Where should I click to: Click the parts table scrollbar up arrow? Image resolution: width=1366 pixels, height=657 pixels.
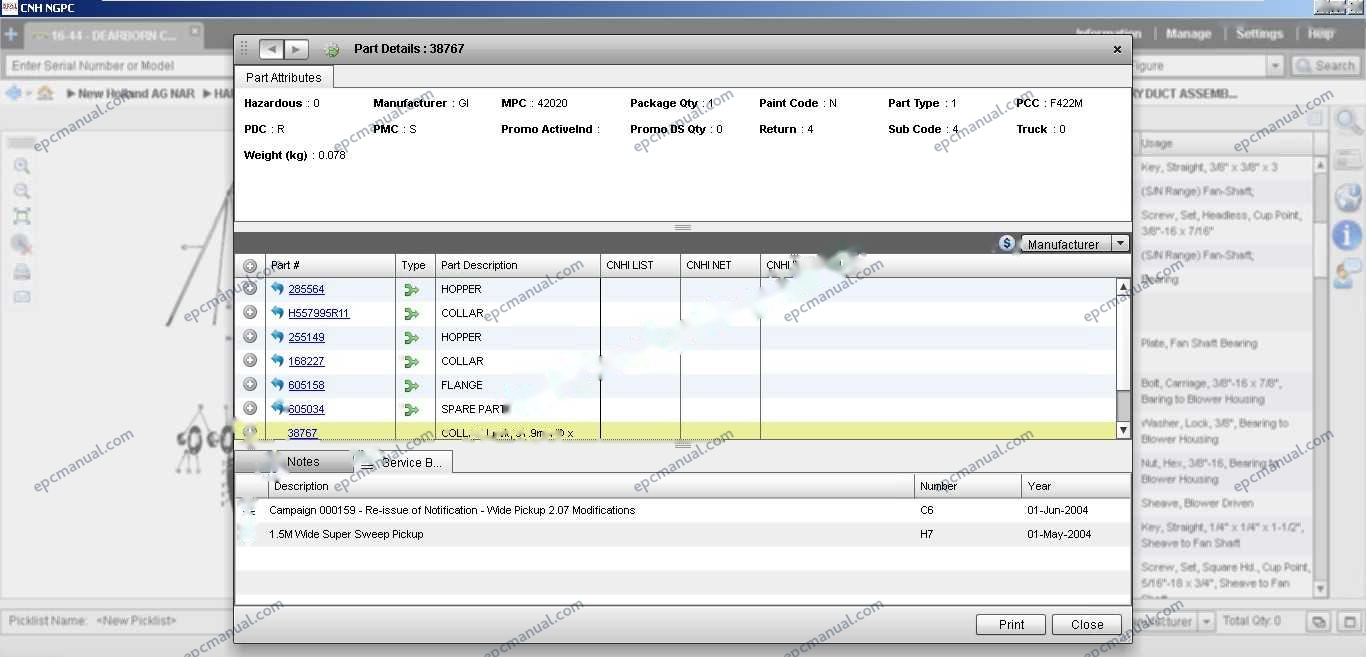[x=1123, y=288]
